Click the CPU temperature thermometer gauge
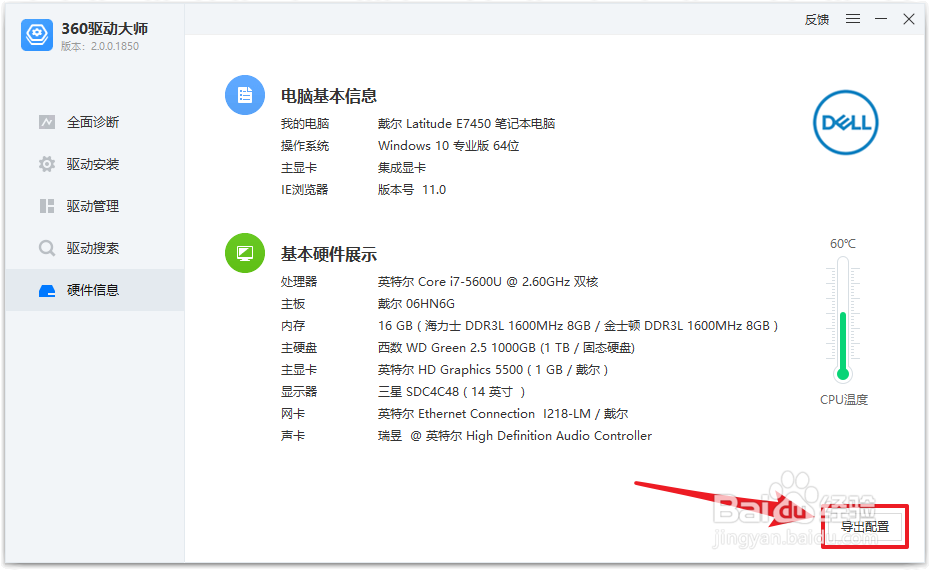This screenshot has height=570, width=930. (x=843, y=319)
